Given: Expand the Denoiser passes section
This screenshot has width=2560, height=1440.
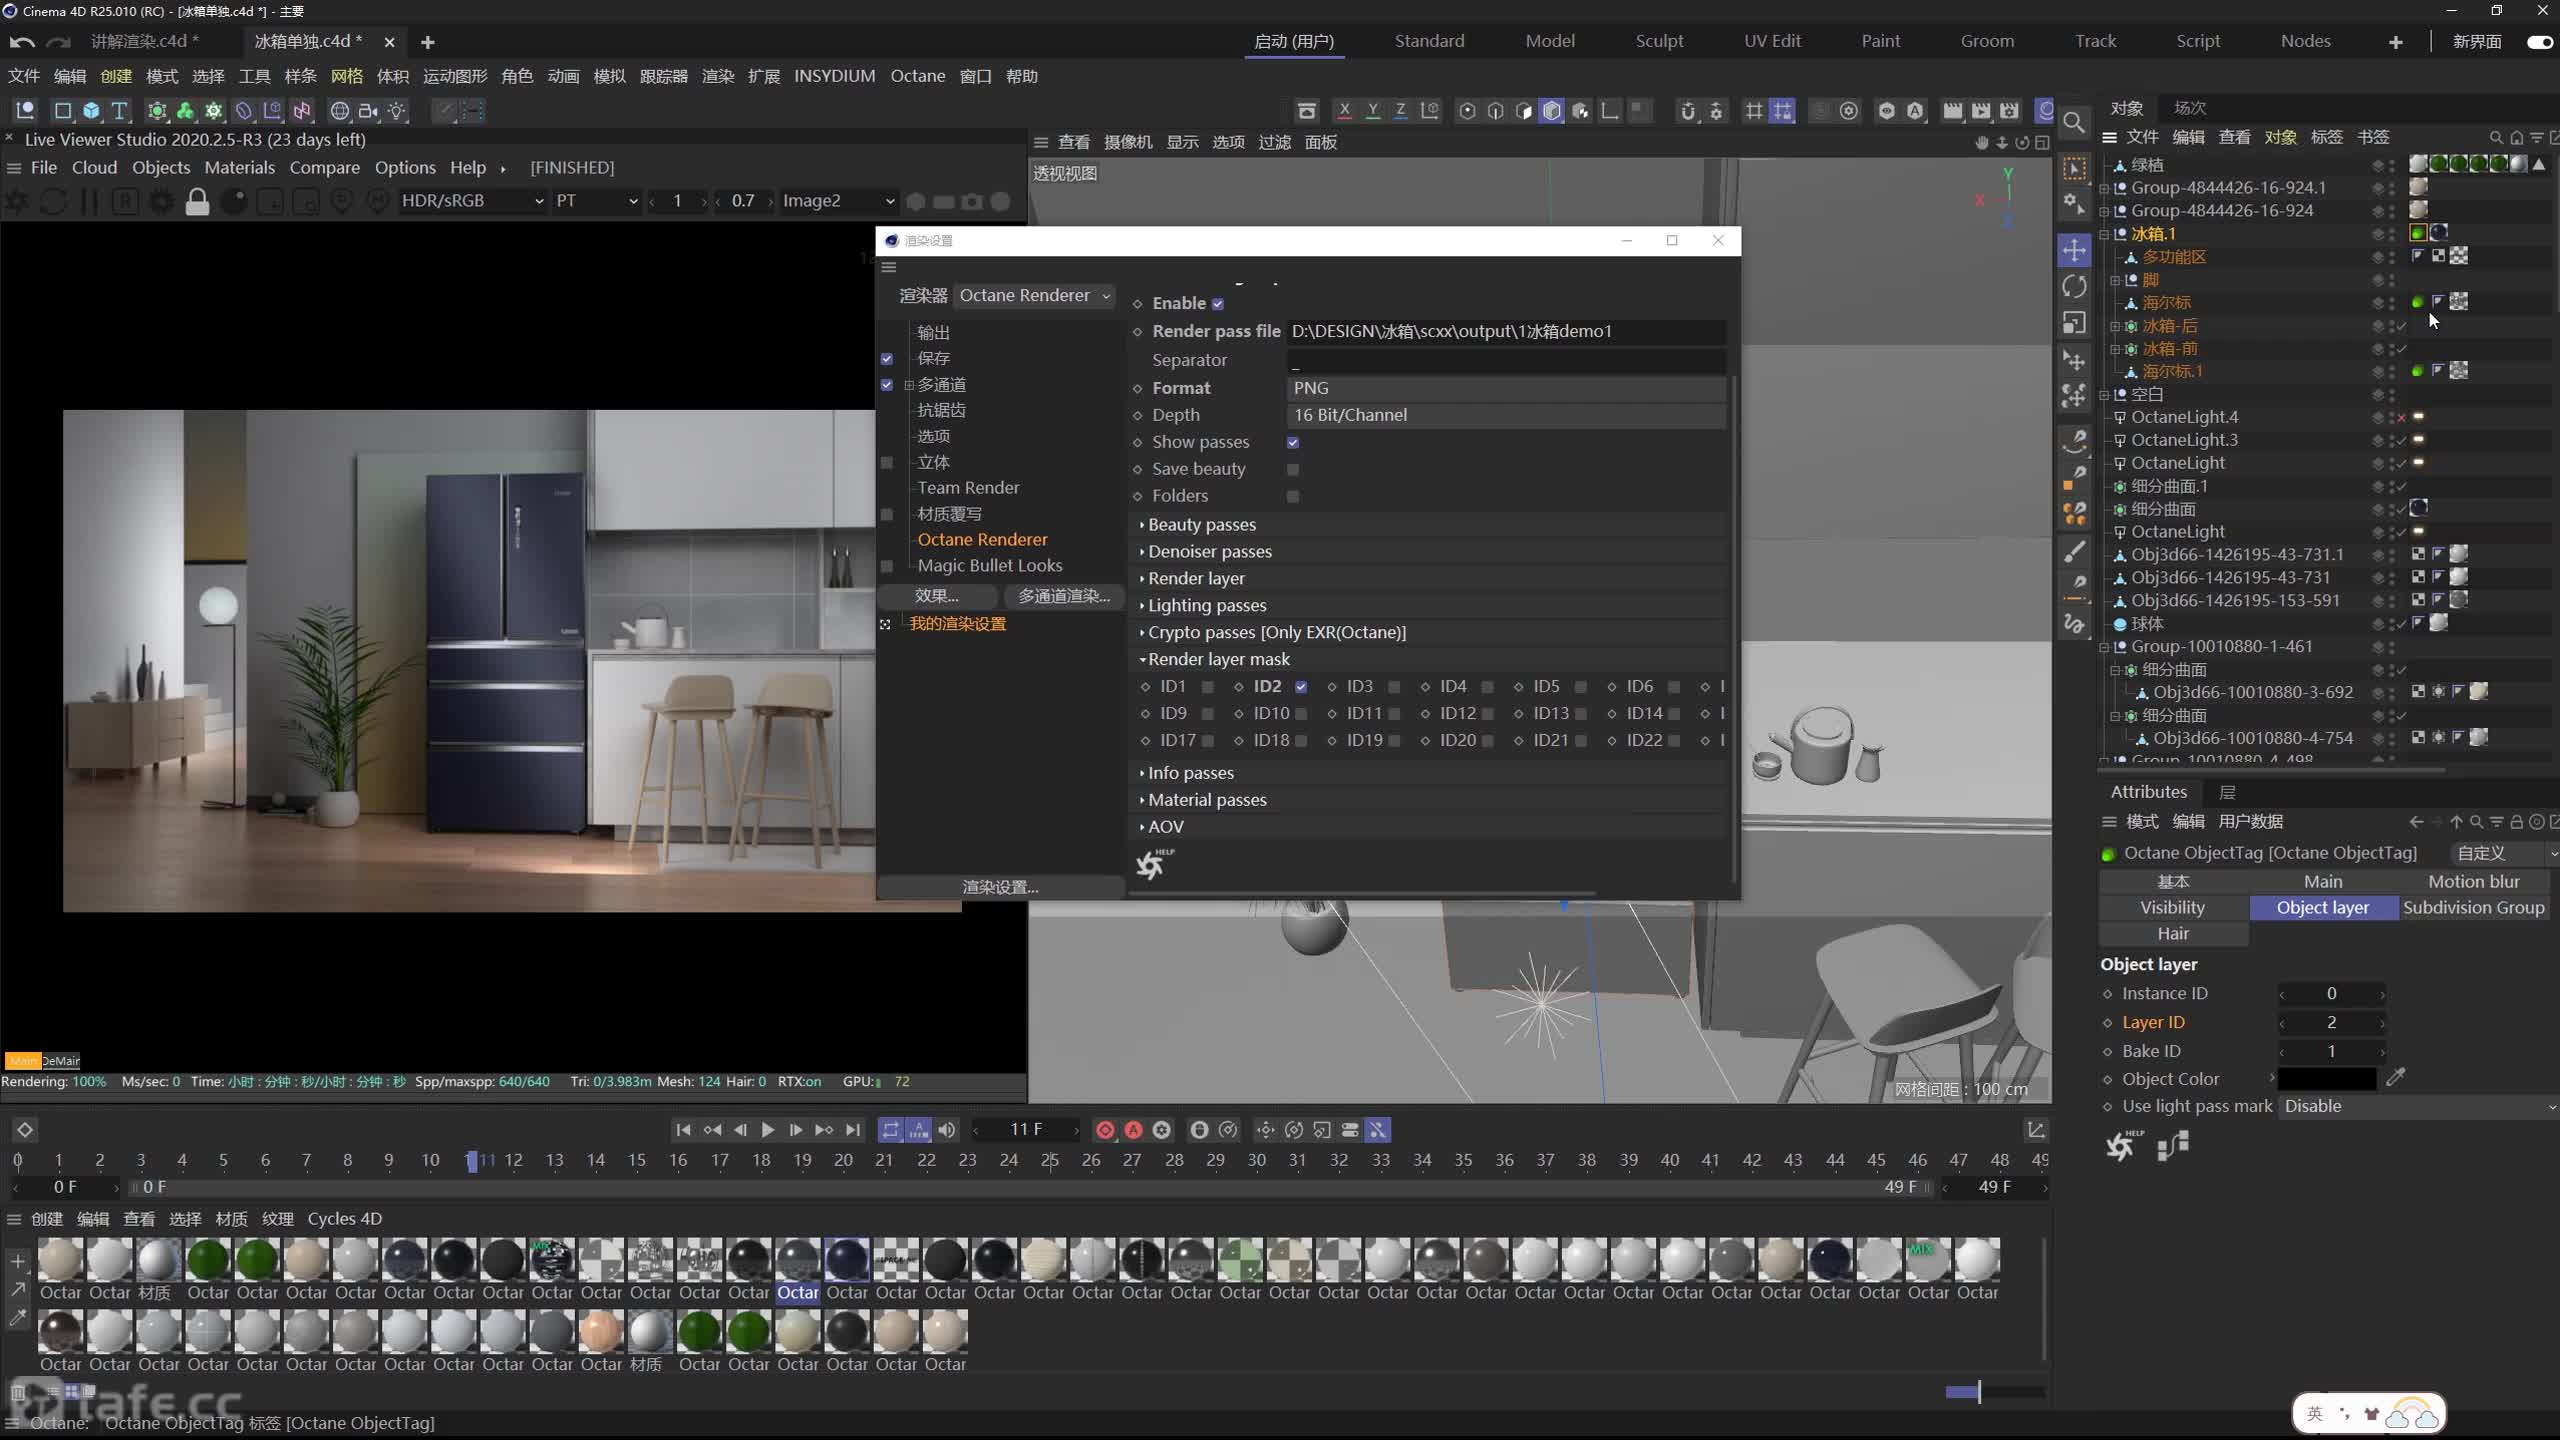Looking at the screenshot, I should [x=1209, y=552].
